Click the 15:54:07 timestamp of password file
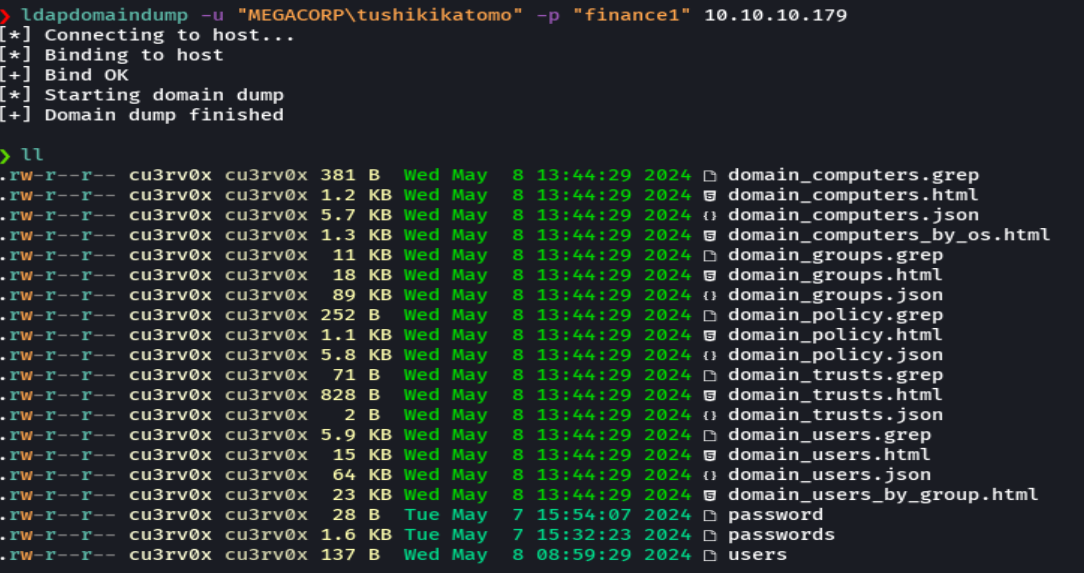1084x573 pixels. pyautogui.click(x=584, y=516)
